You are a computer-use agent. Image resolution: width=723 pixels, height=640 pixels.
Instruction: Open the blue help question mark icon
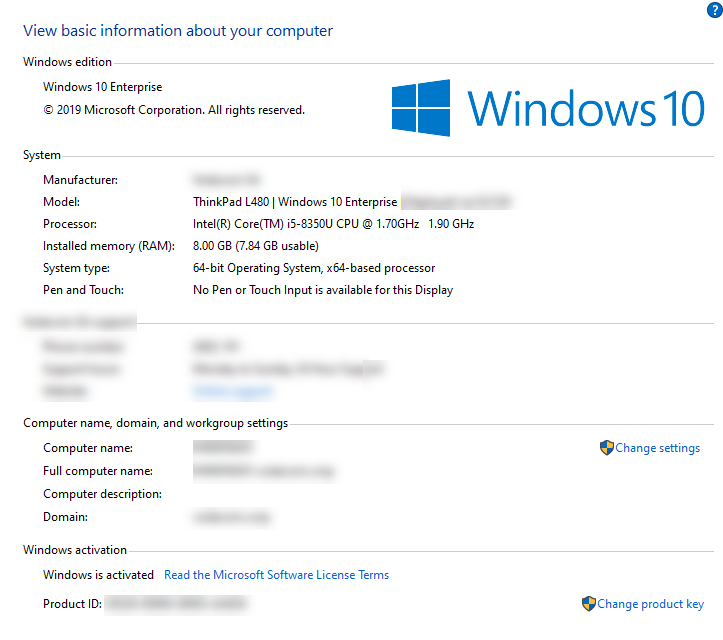(x=715, y=10)
